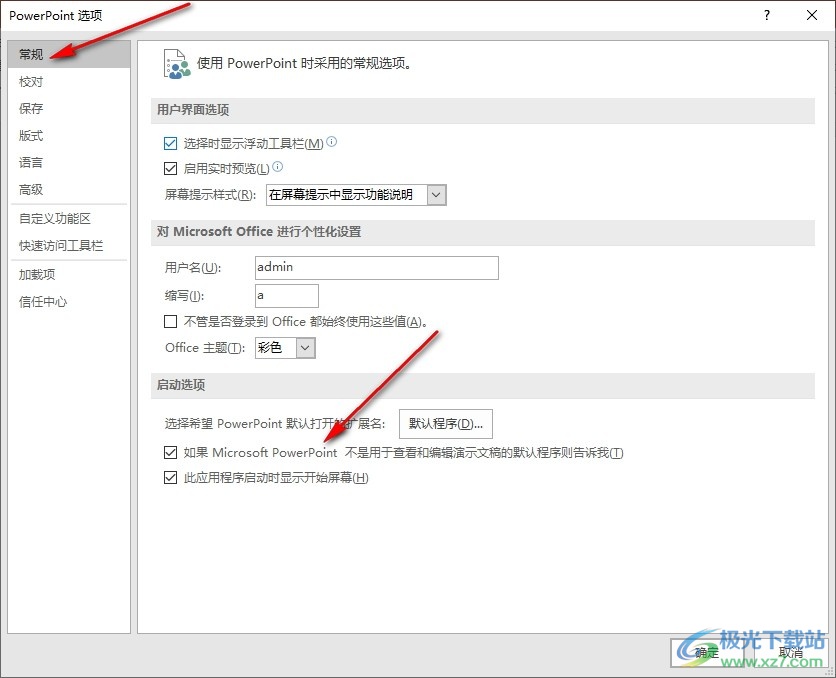This screenshot has height=678, width=836.
Task: Click into the 用户名 text field
Action: pyautogui.click(x=376, y=268)
